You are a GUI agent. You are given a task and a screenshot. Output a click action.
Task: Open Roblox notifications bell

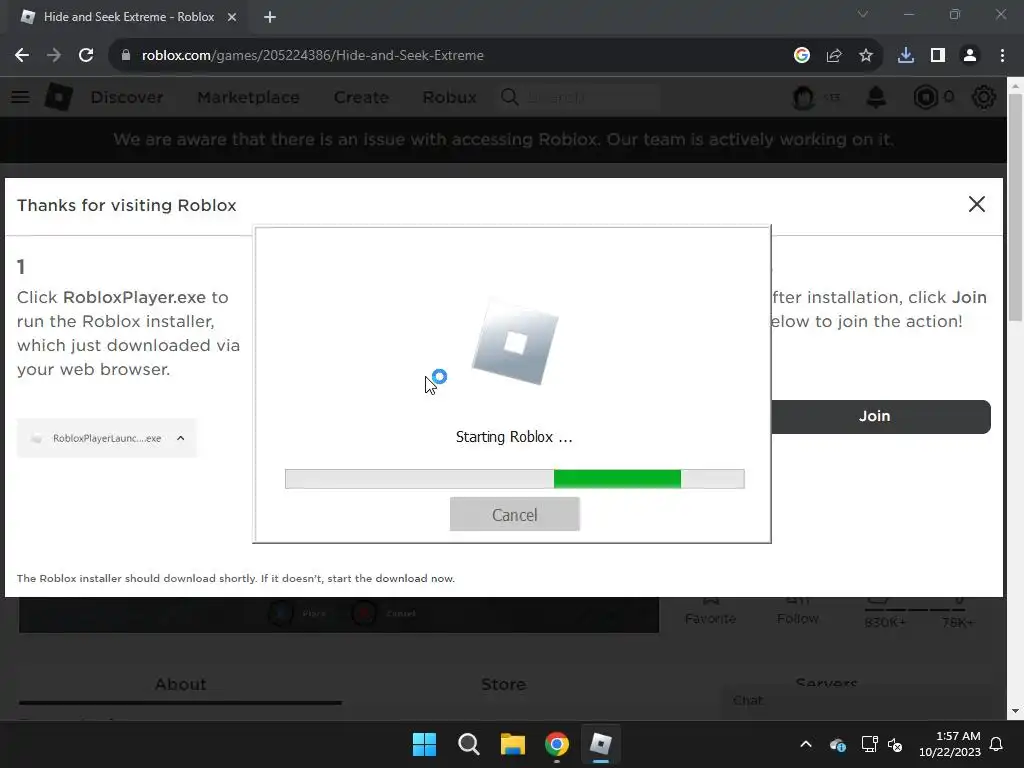click(876, 97)
